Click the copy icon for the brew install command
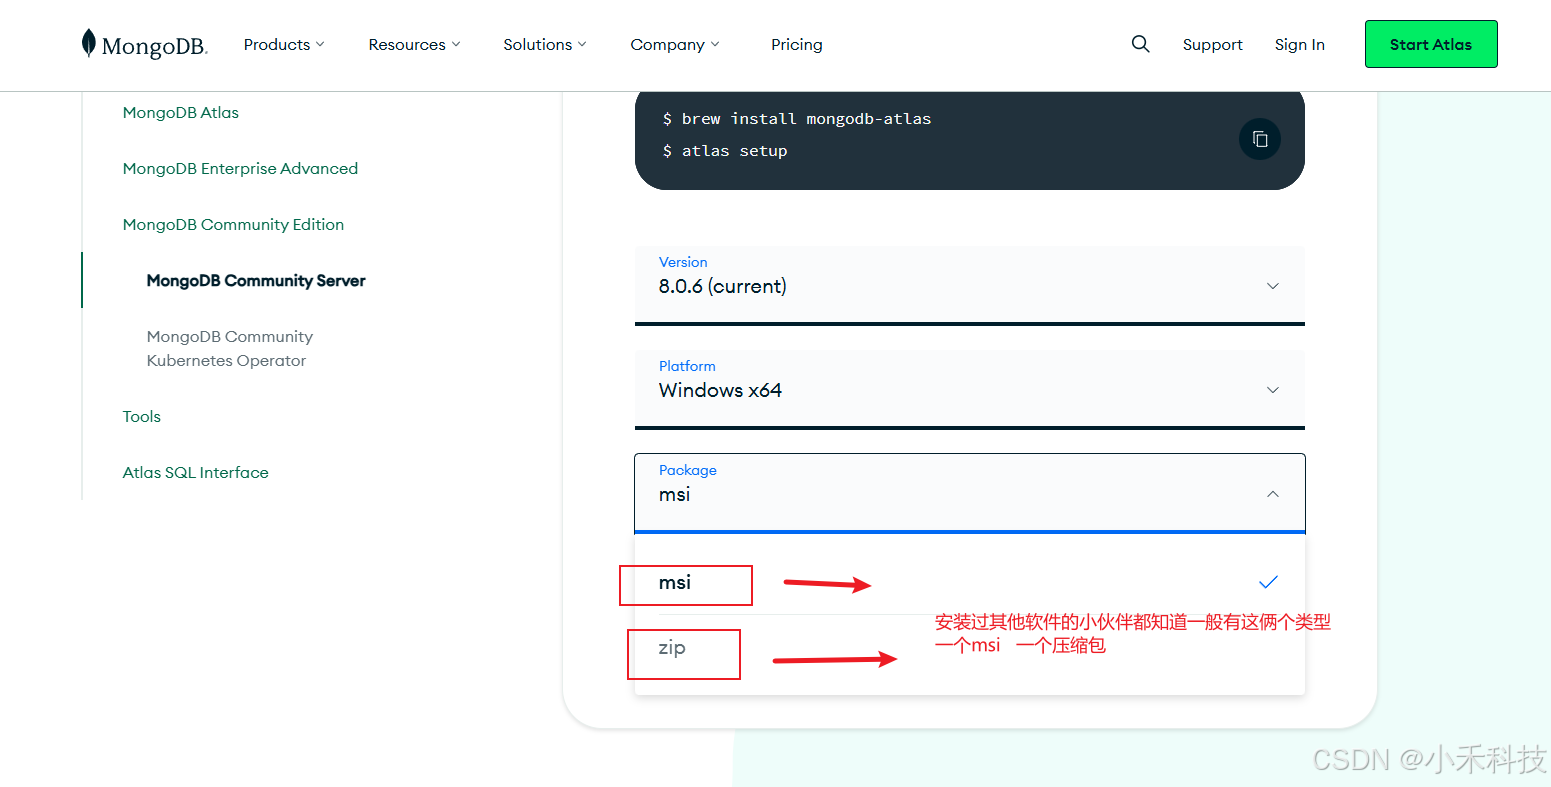This screenshot has height=787, width=1551. point(1259,139)
